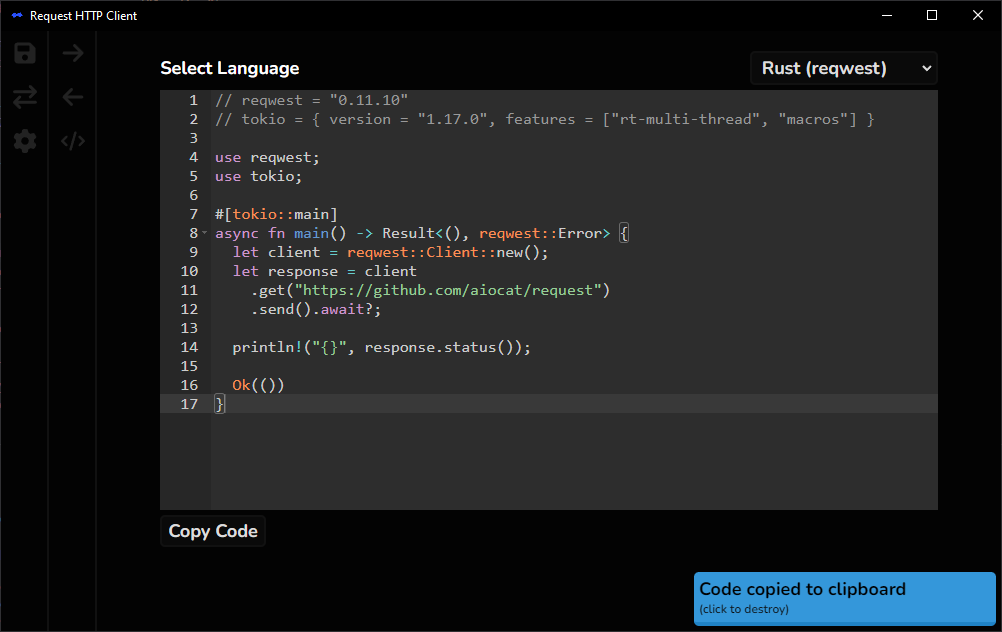Click the left arrow back icon
Screen dimensions: 1002x632
[x=73, y=97]
